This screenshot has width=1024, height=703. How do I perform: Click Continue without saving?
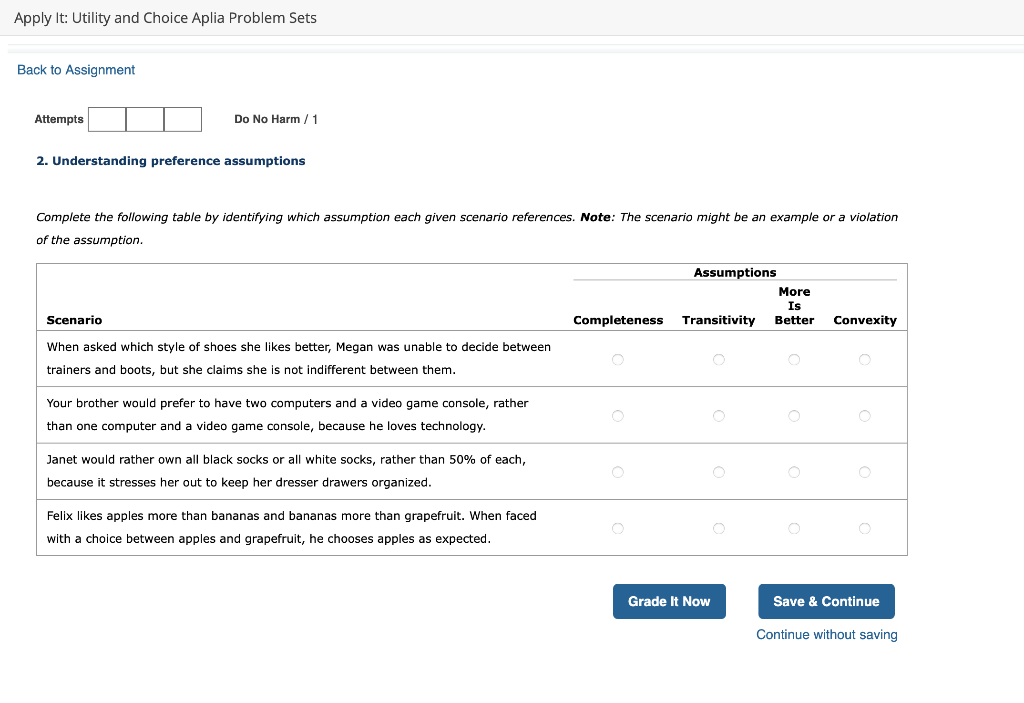(826, 634)
